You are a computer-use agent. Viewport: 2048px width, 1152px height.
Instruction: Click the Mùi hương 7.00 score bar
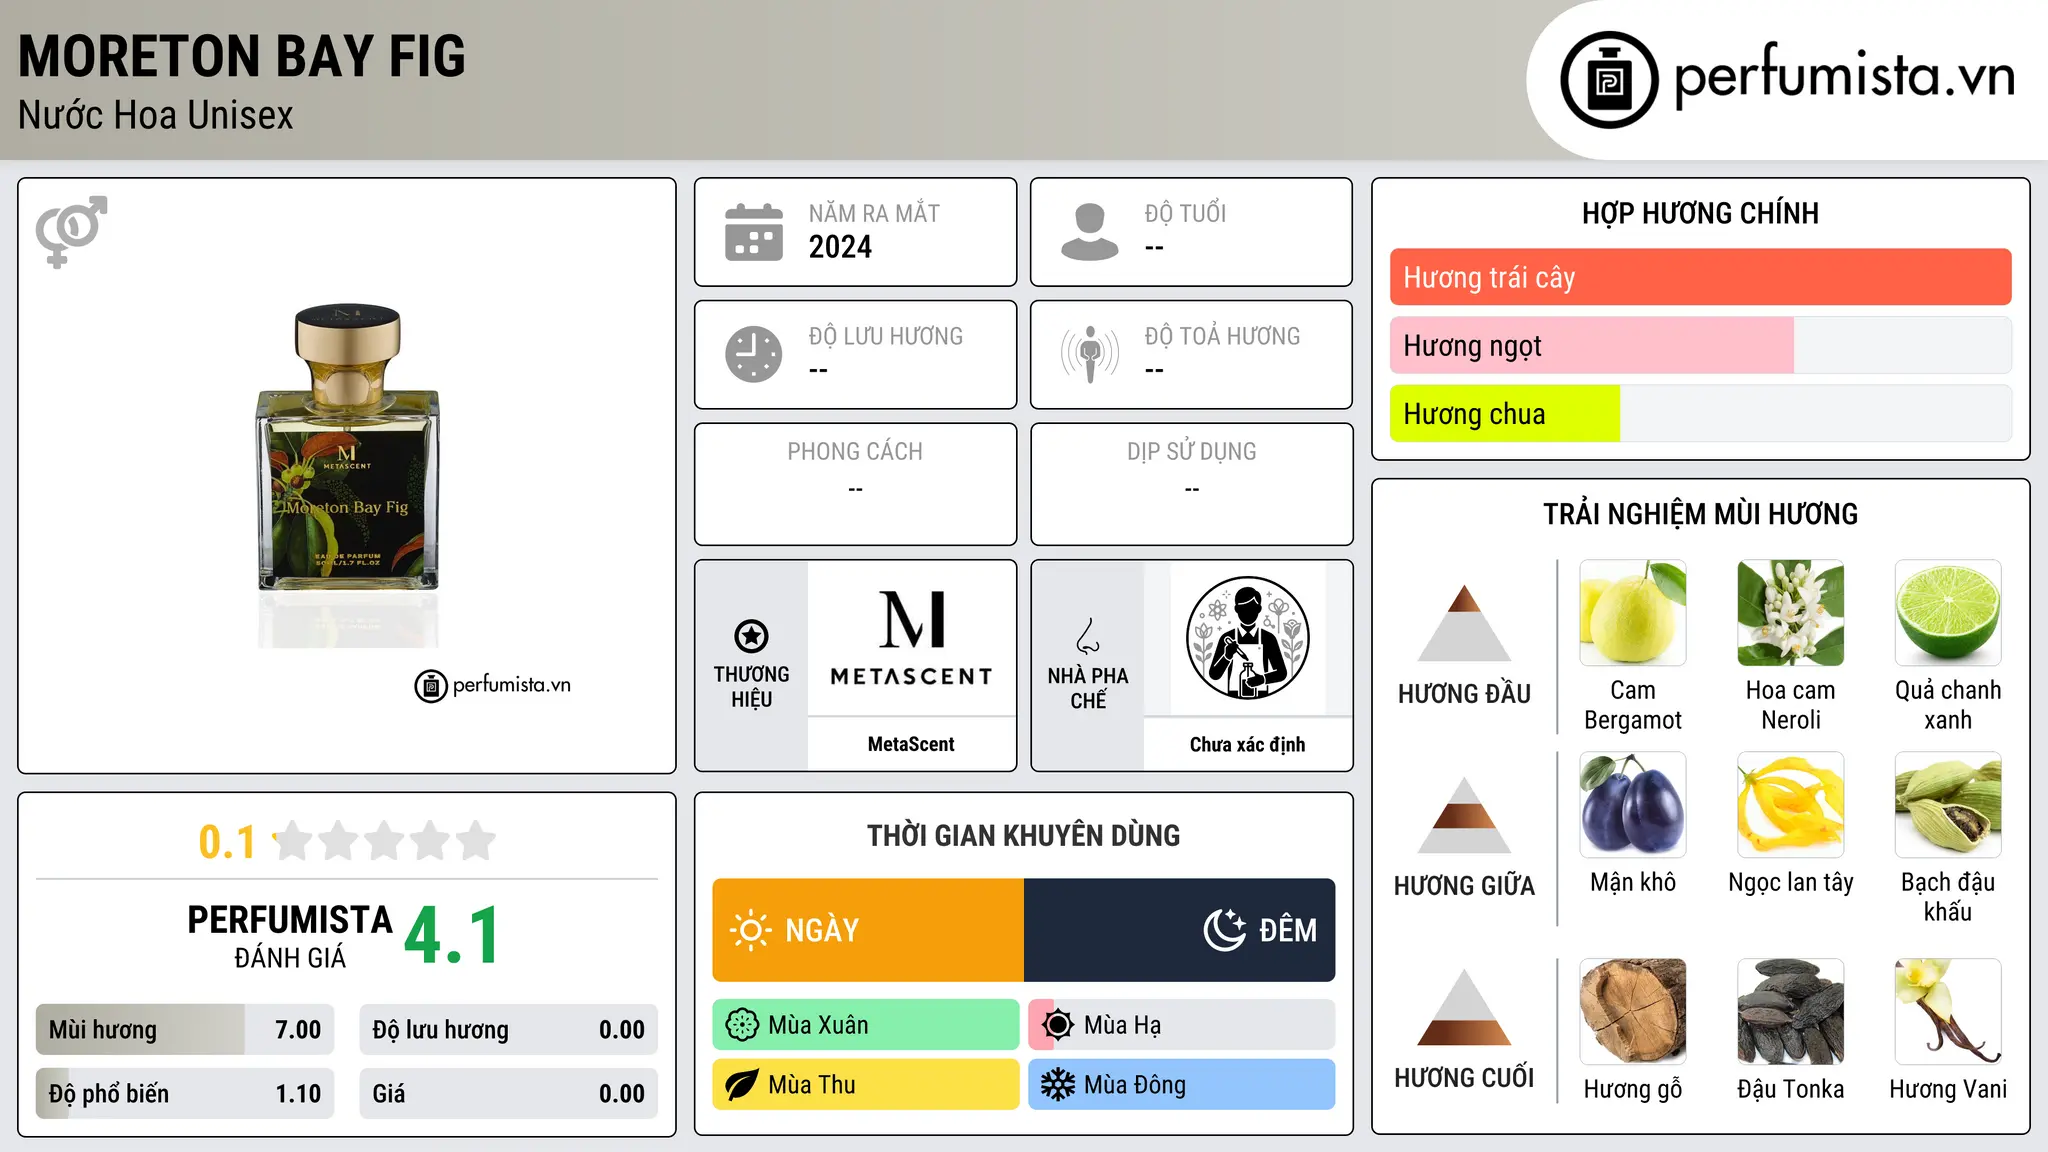click(x=185, y=1029)
